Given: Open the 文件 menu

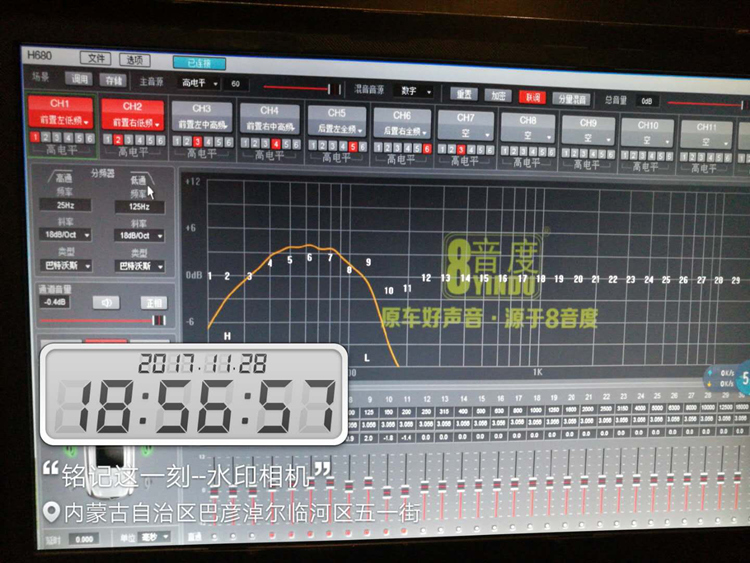Looking at the screenshot, I should coord(96,58).
